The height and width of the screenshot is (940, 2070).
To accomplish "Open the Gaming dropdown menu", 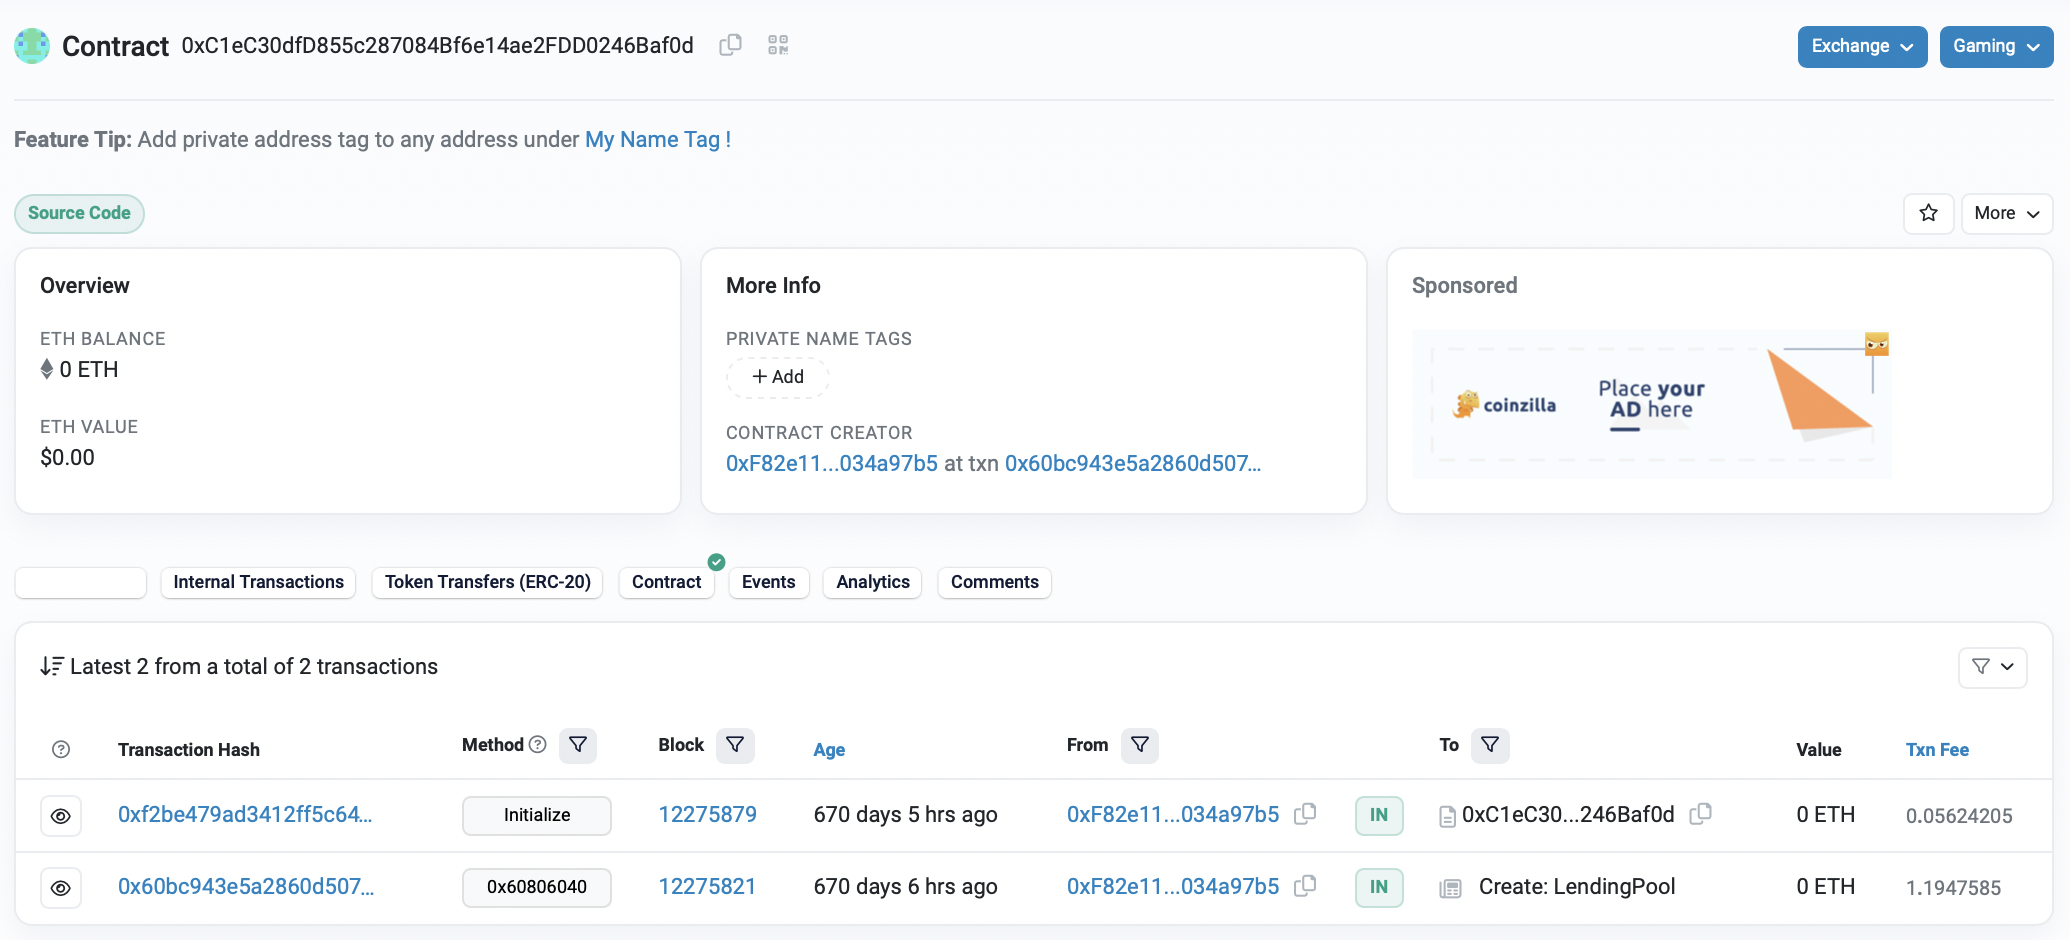I will 1995,47.
